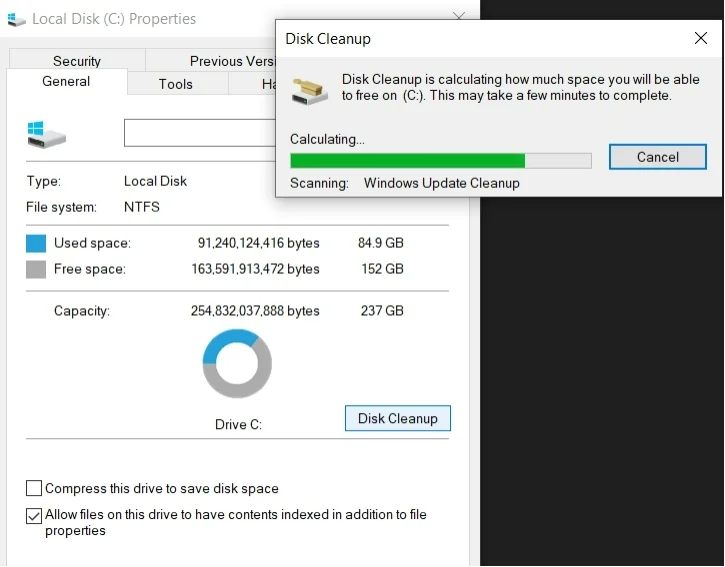
Task: Open the partially hidden Hardware tab
Action: (x=268, y=84)
